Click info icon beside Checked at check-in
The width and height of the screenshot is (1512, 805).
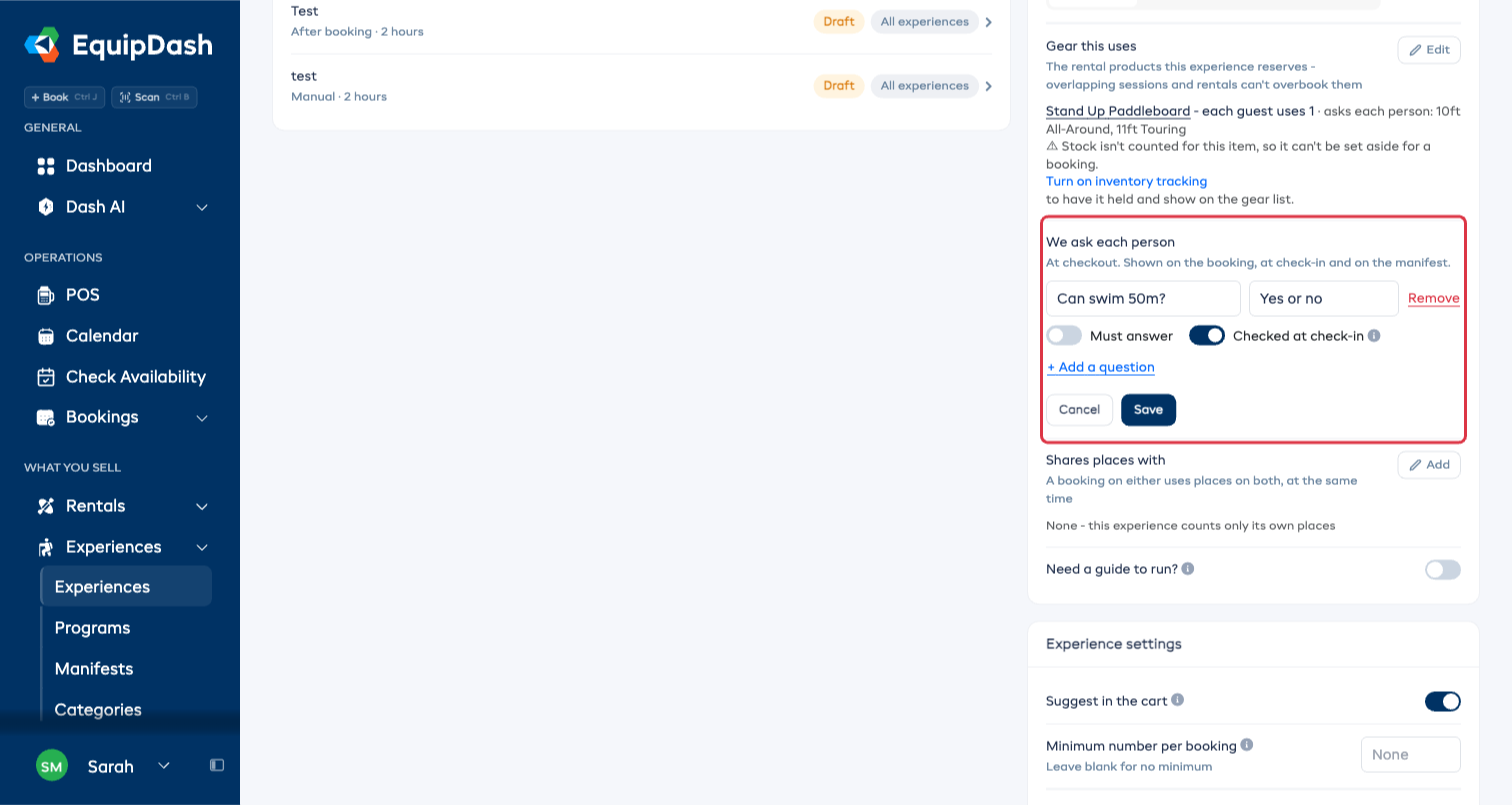click(x=1374, y=336)
